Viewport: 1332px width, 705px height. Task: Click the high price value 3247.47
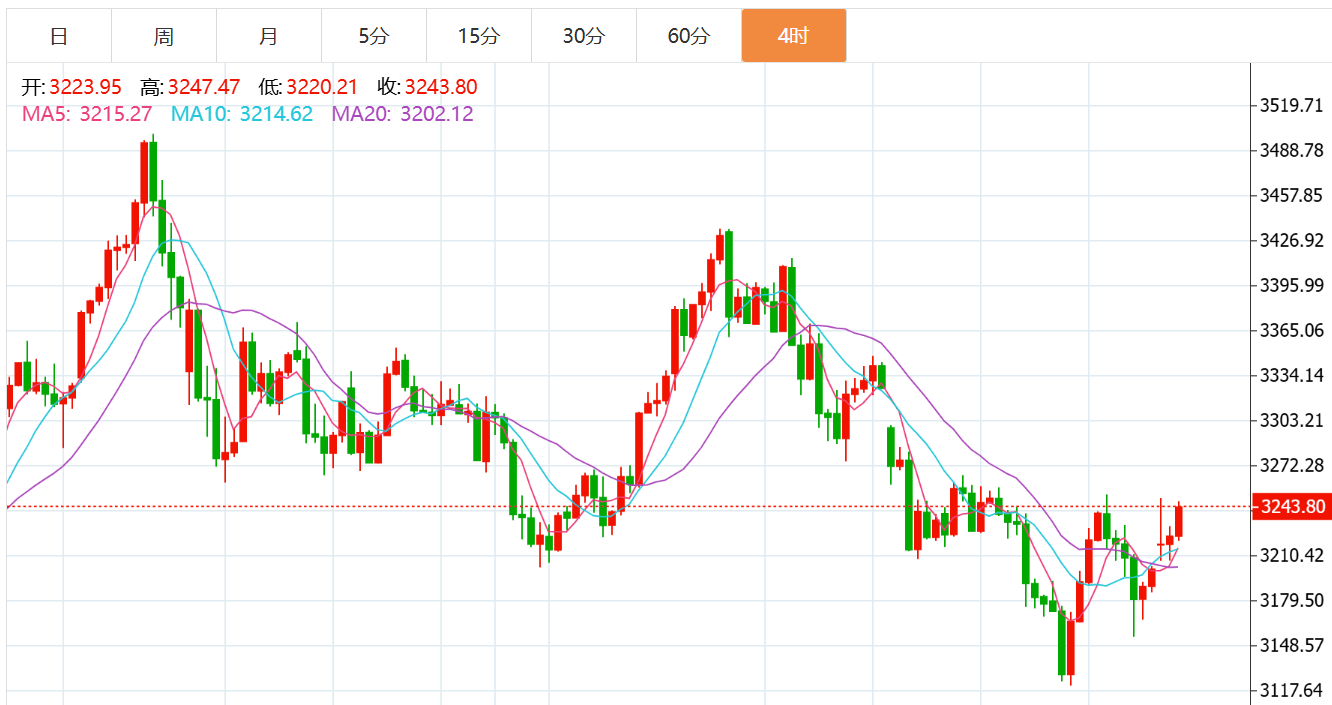[204, 87]
